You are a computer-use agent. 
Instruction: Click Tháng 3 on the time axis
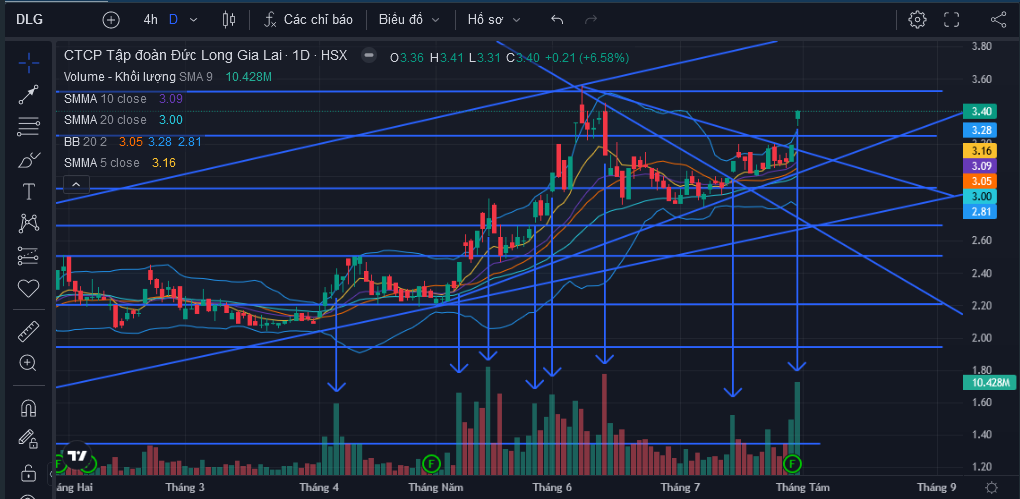point(185,487)
